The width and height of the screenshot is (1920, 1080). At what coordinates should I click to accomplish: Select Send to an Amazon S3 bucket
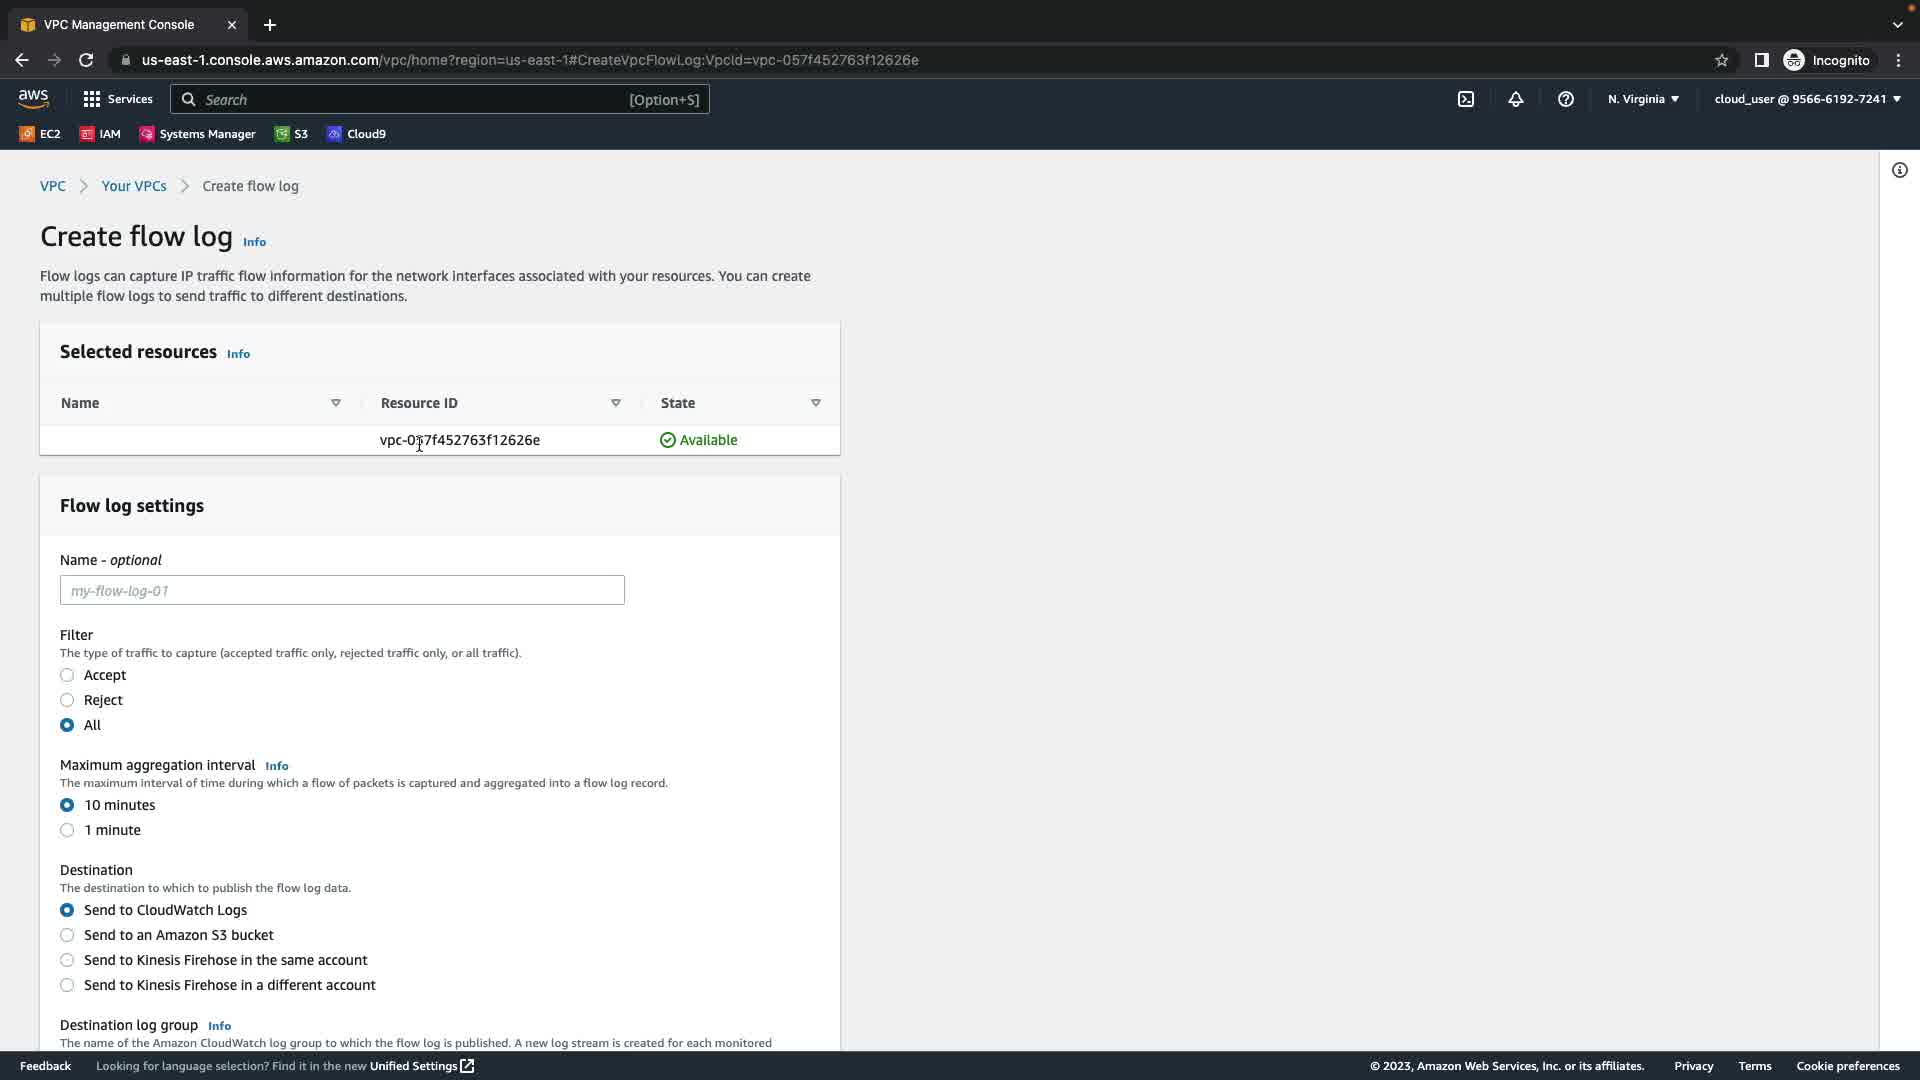coord(67,935)
